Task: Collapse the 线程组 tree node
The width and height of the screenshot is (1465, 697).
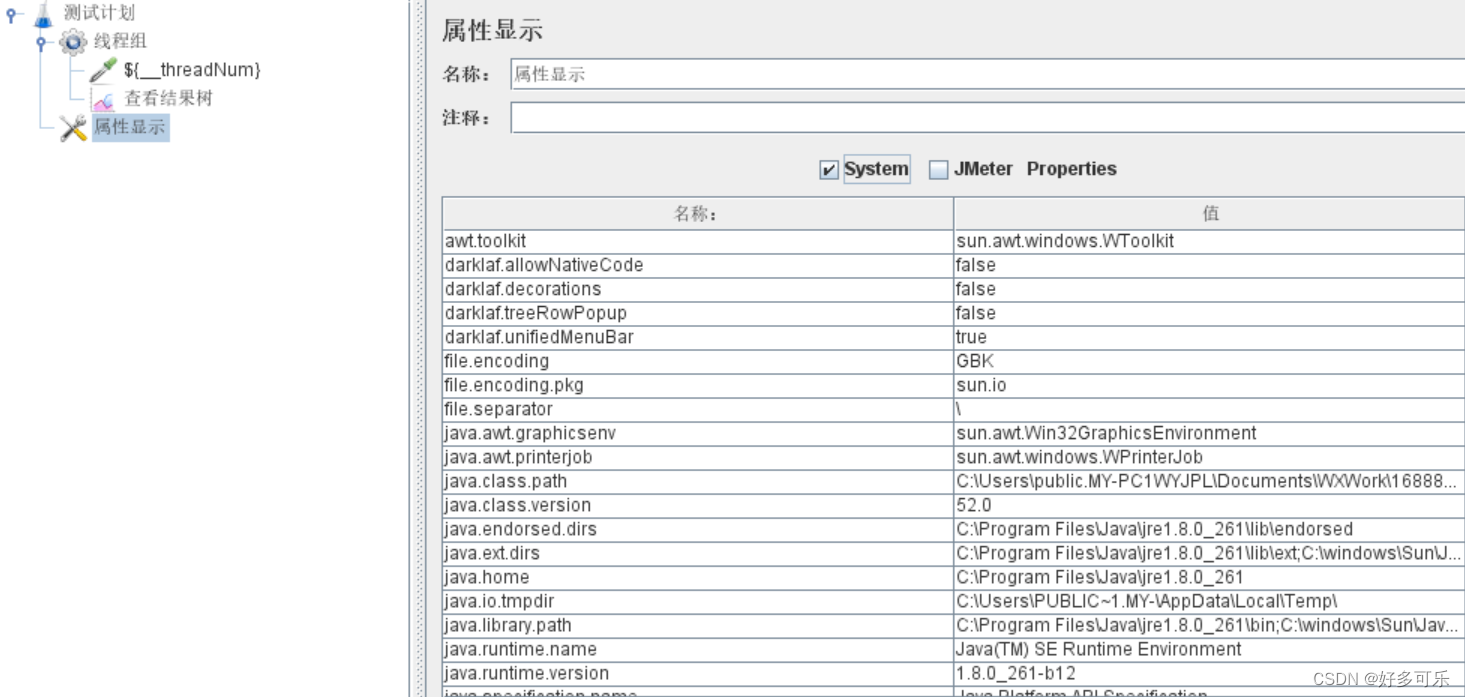Action: 41,42
